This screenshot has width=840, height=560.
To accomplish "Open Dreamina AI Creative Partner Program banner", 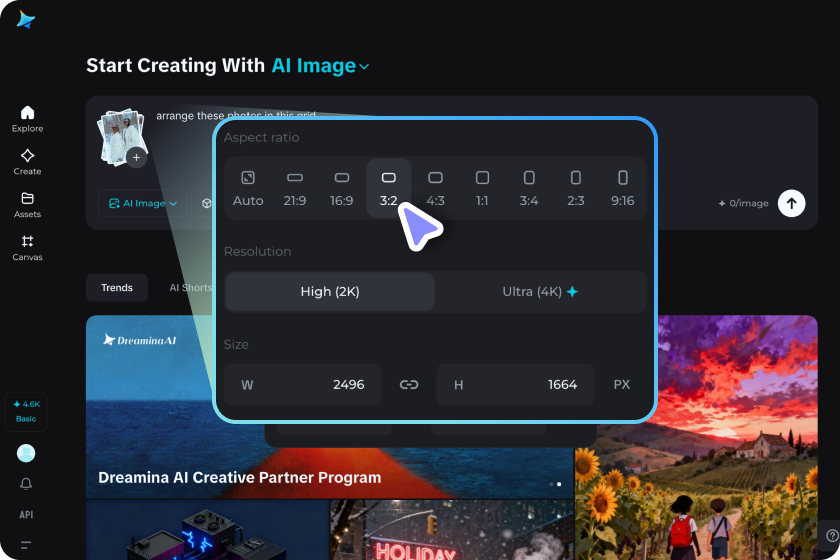I will (239, 477).
